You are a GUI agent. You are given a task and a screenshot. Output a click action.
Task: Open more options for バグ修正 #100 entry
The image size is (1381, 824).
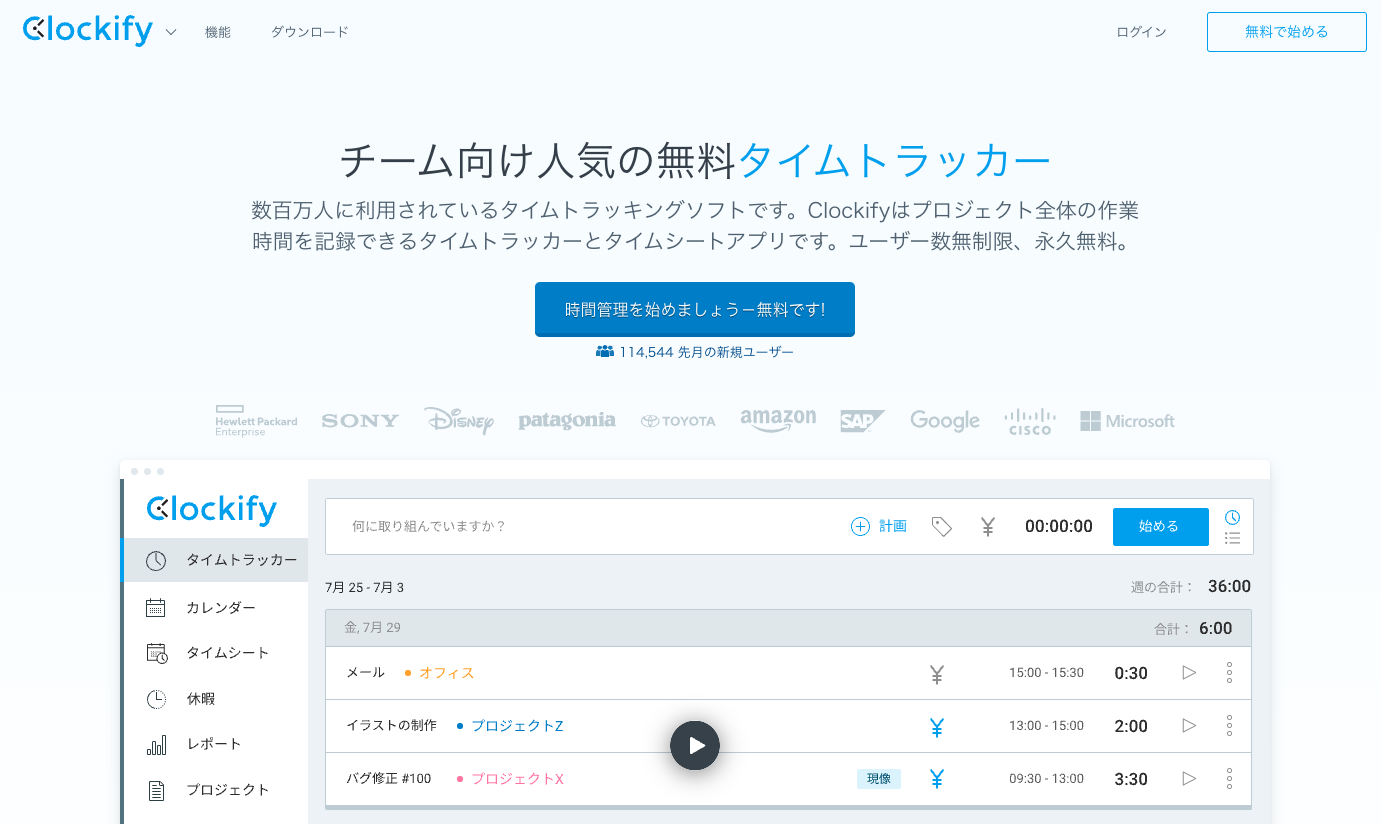pos(1229,779)
